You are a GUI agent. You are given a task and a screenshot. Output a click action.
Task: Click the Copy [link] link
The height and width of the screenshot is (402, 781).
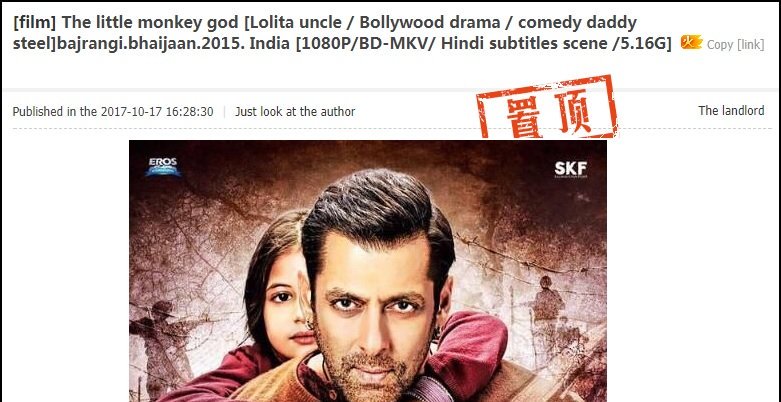735,44
